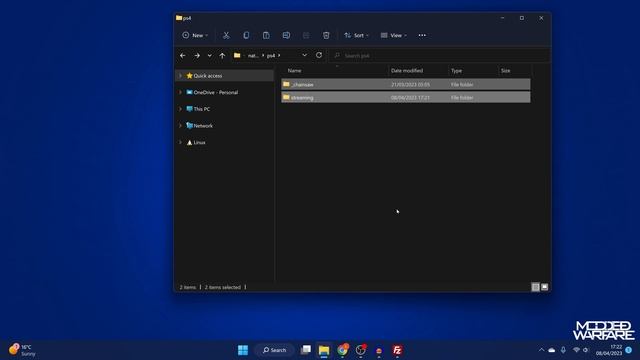Click the microphone tray icon

coord(563,350)
